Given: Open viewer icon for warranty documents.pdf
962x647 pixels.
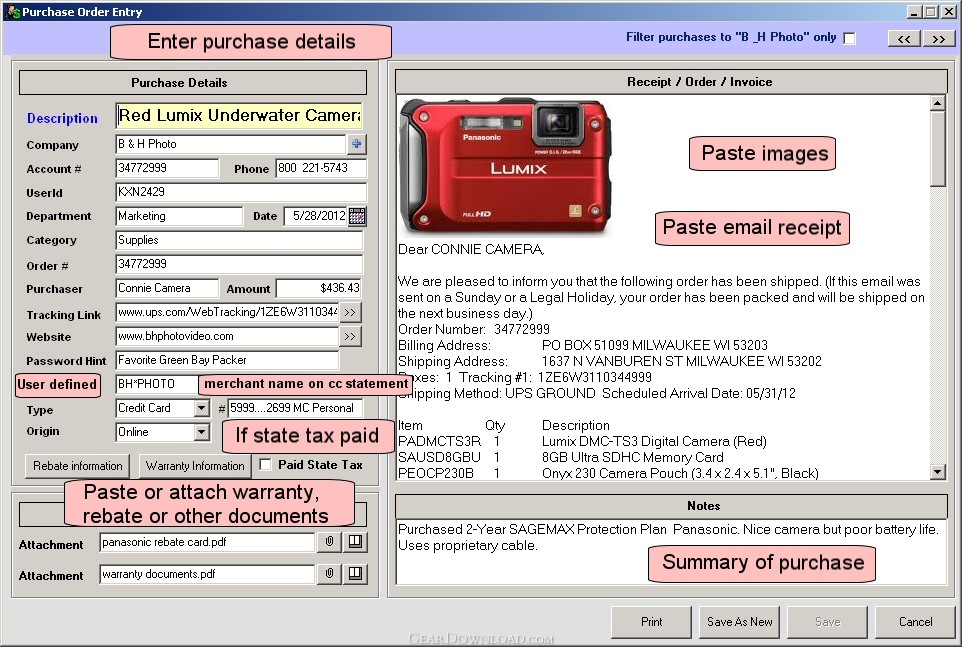Looking at the screenshot, I should [x=355, y=573].
